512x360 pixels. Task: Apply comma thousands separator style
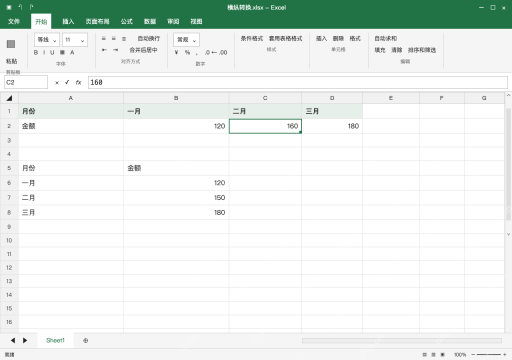196,53
